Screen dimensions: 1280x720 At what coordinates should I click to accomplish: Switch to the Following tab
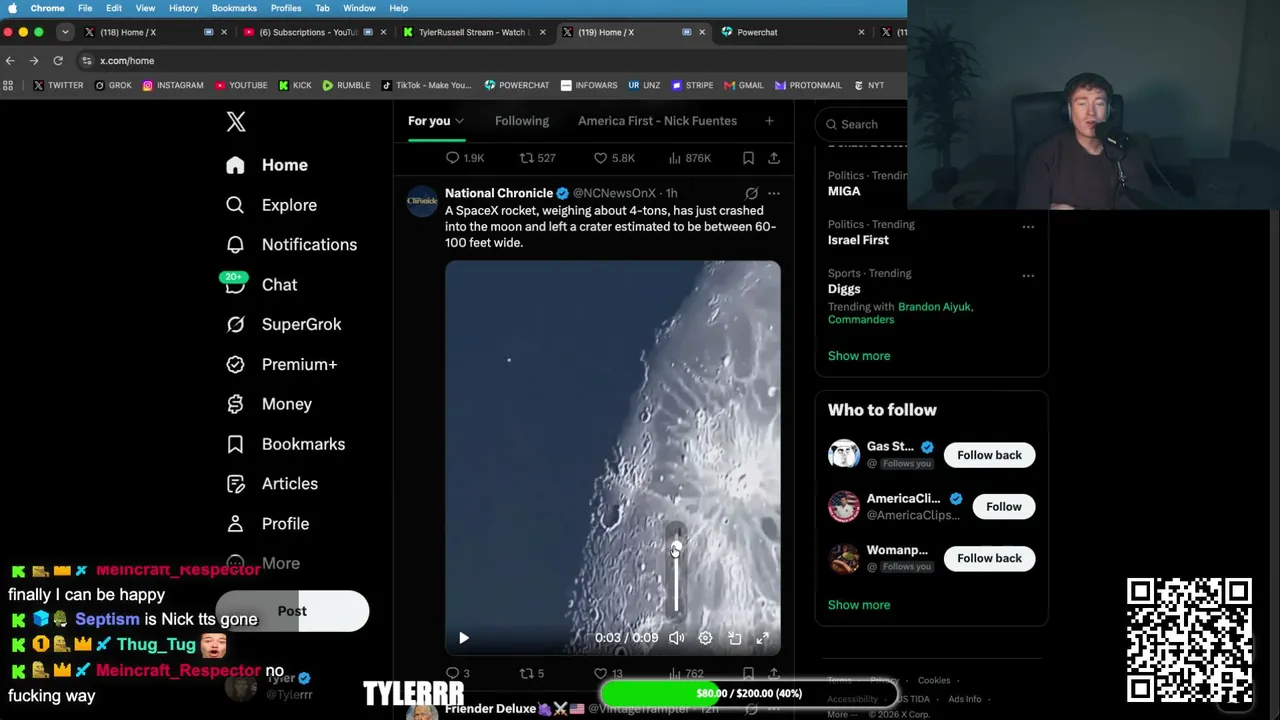point(522,121)
